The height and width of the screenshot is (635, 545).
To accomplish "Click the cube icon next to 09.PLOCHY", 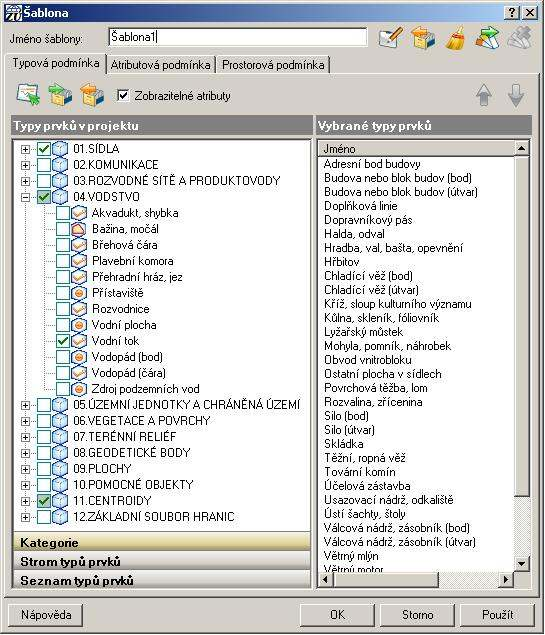I will [x=60, y=469].
